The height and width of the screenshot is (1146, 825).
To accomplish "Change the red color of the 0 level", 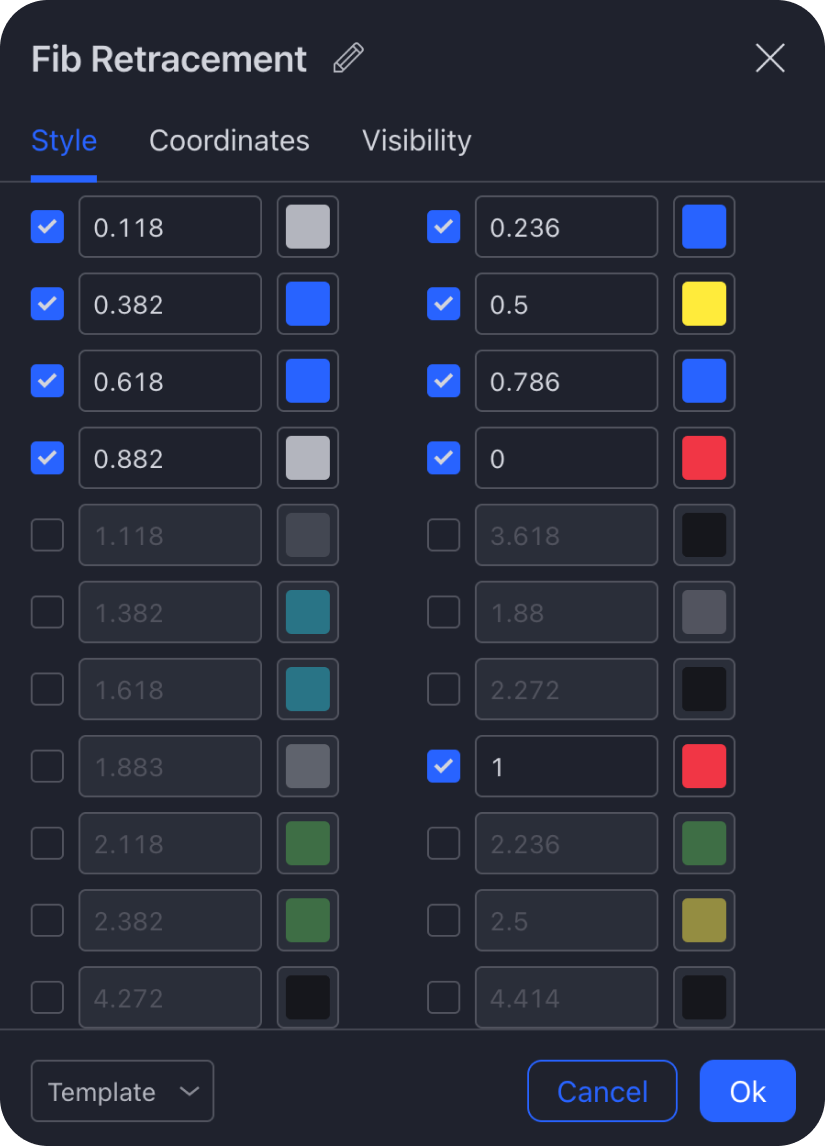I will [x=704, y=458].
